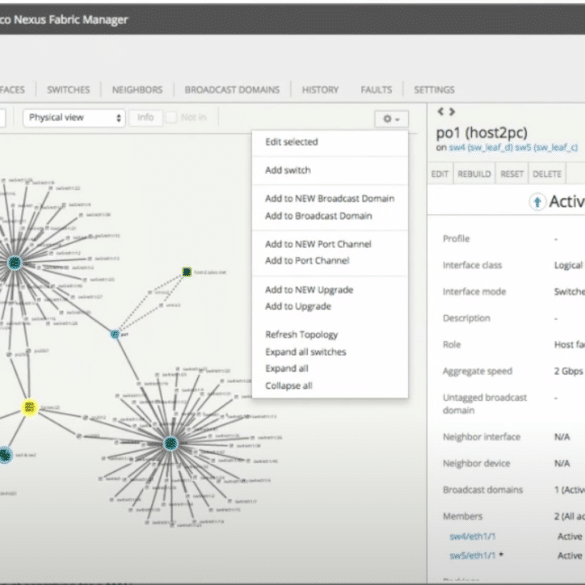Screen dimensions: 585x585
Task: Open the Physical view selector
Action: click(74, 118)
